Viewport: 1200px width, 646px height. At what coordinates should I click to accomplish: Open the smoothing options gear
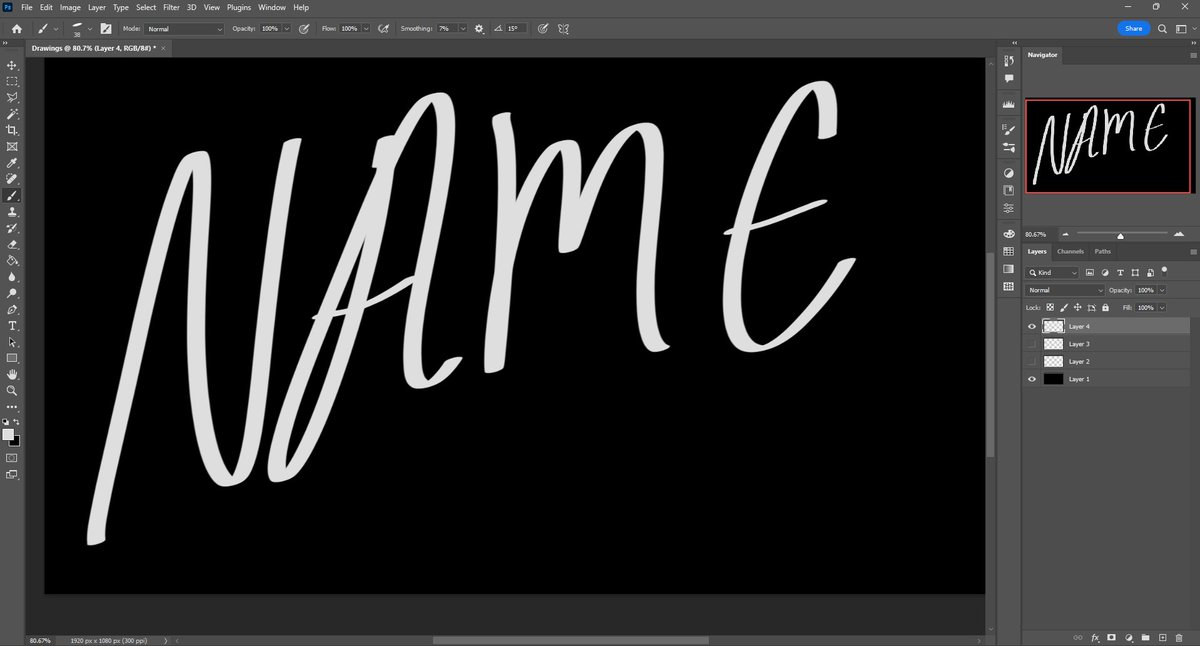point(480,29)
